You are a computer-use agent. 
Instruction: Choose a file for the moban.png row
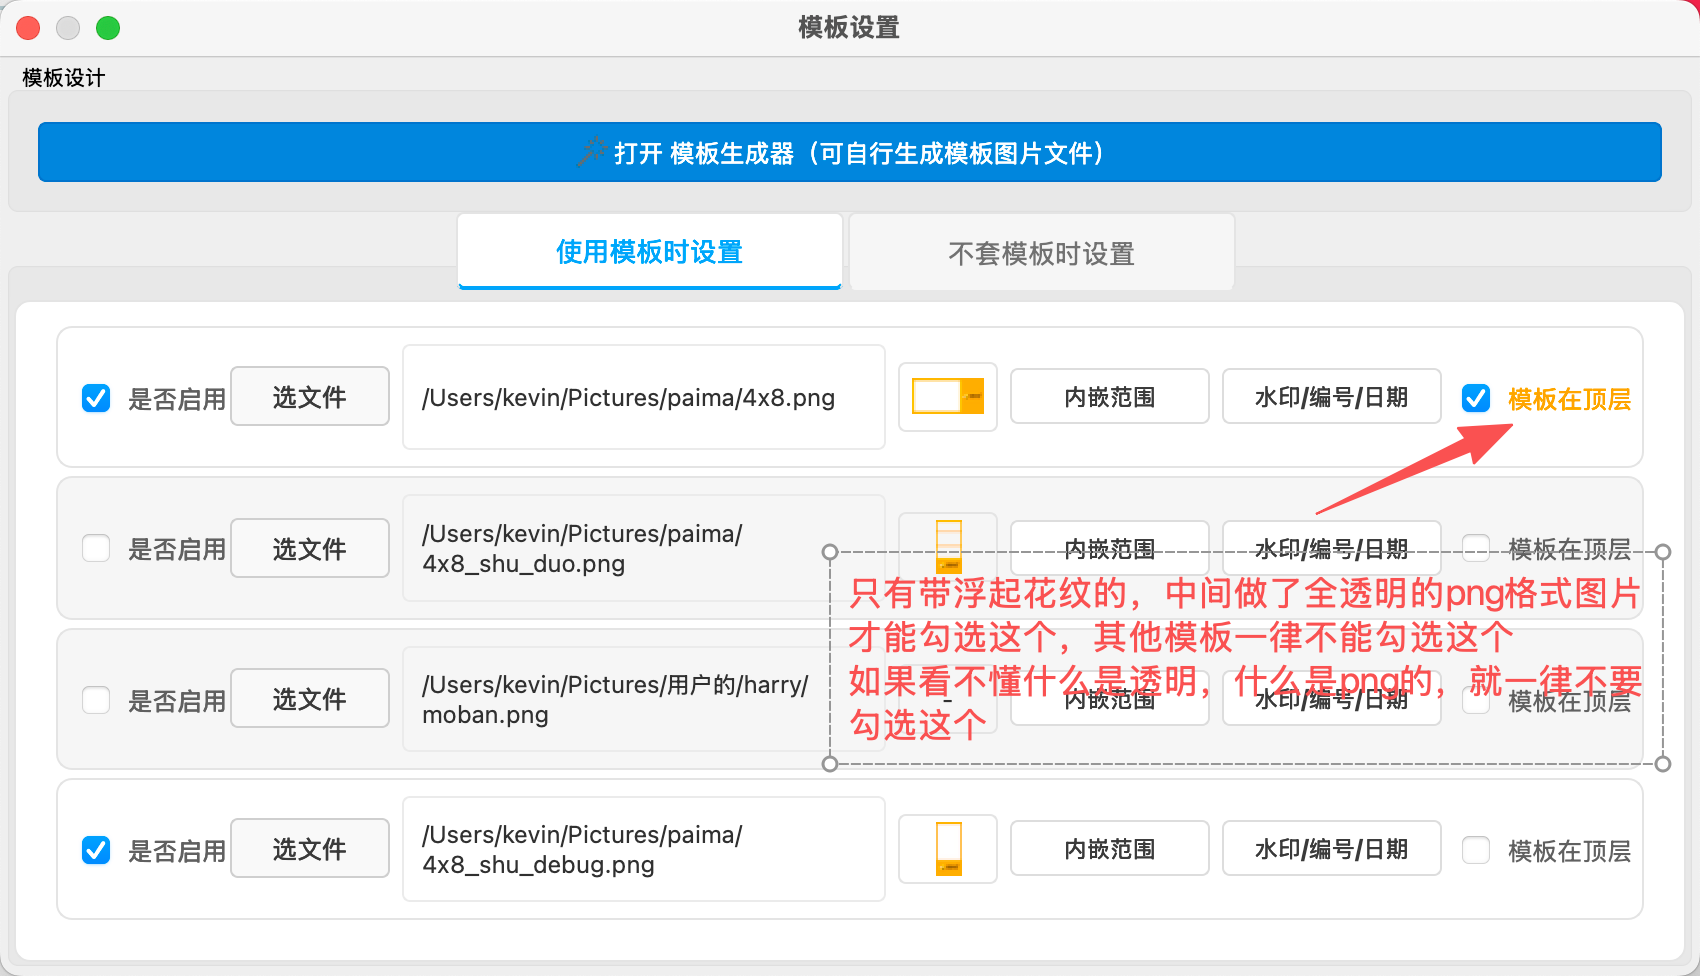tap(310, 699)
